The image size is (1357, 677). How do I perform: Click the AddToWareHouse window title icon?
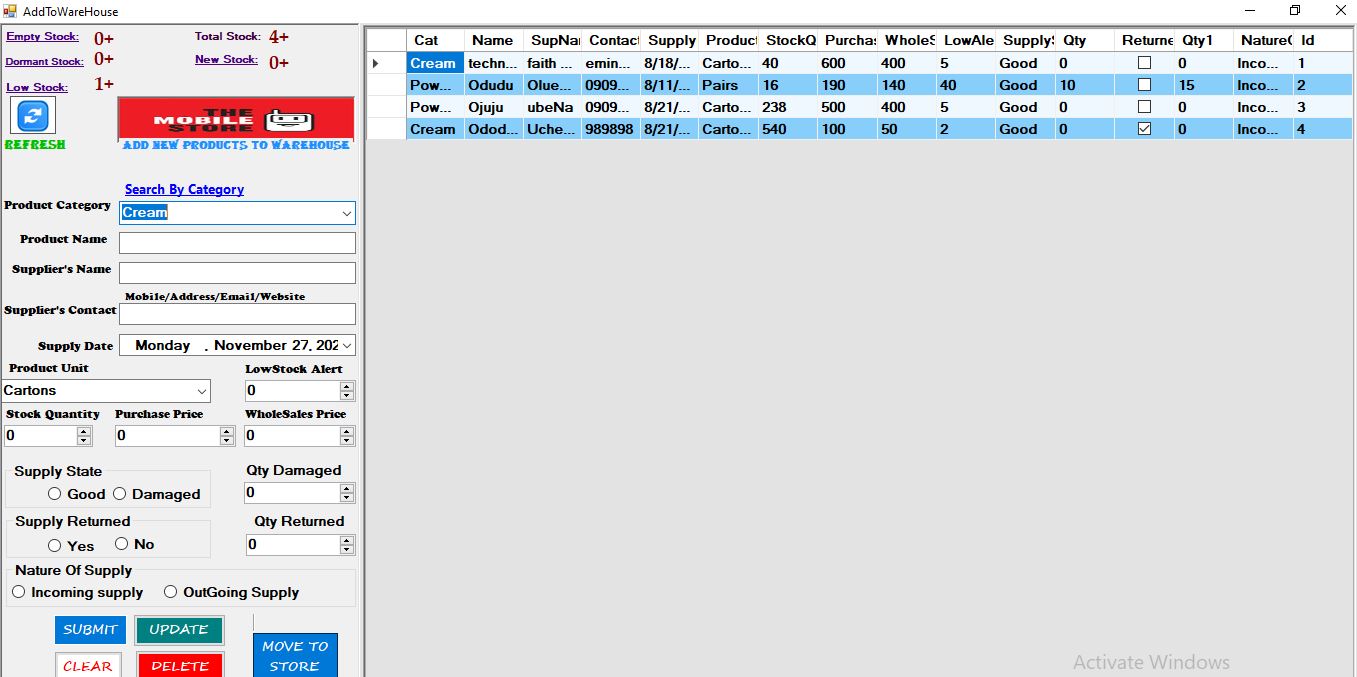coord(10,11)
